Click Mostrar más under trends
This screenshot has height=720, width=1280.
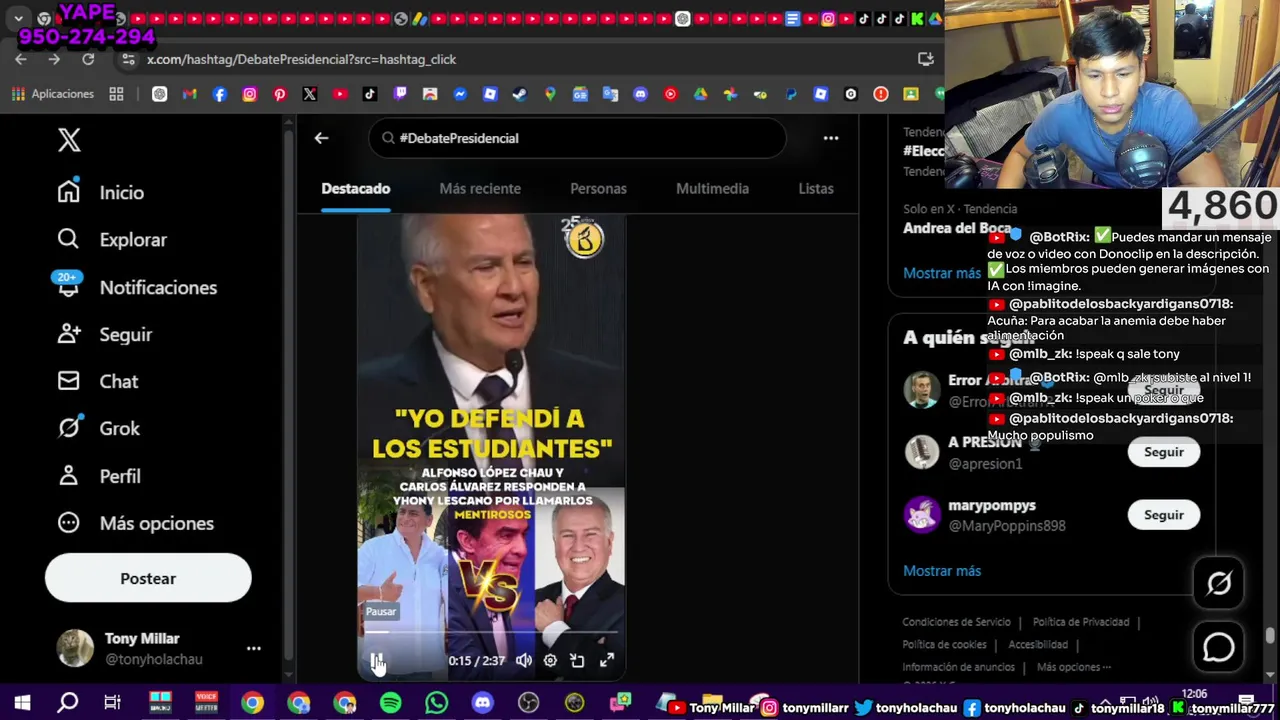(942, 273)
